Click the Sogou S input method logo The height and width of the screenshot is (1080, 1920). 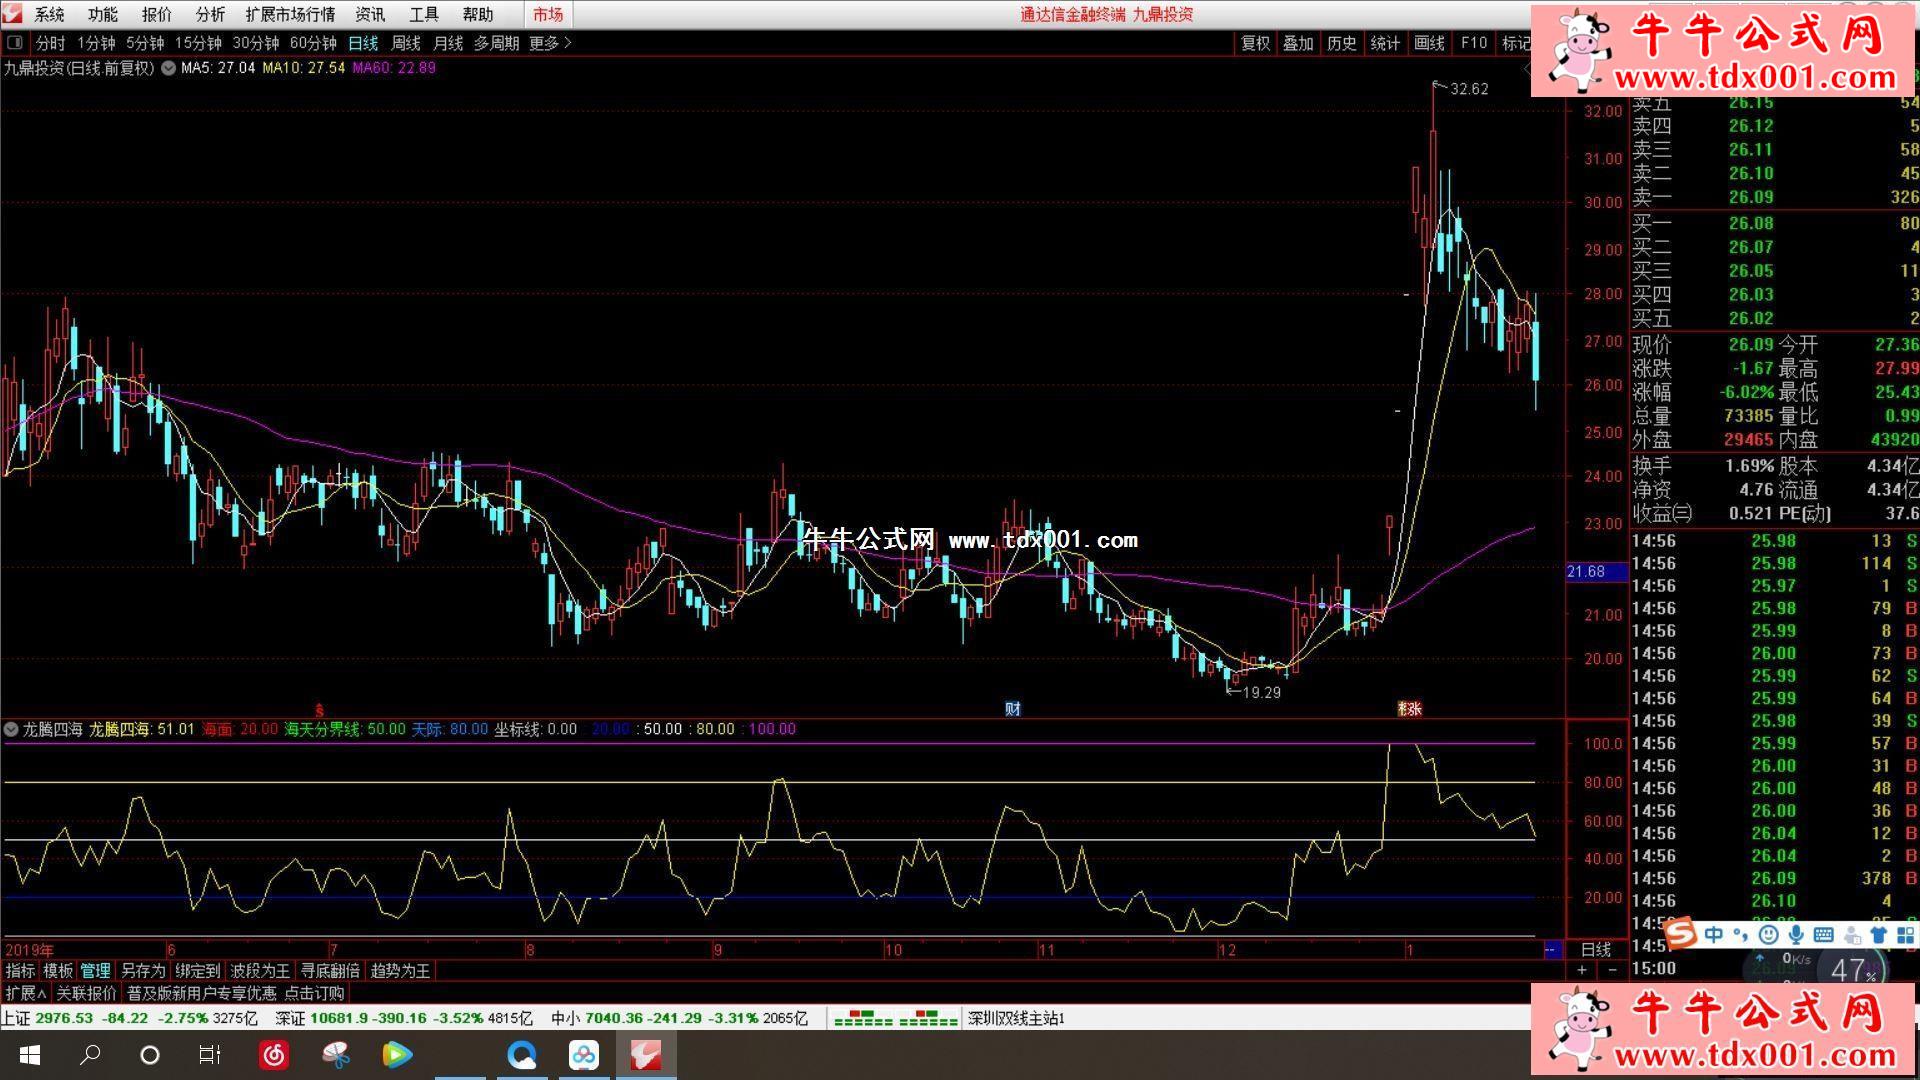point(1682,935)
